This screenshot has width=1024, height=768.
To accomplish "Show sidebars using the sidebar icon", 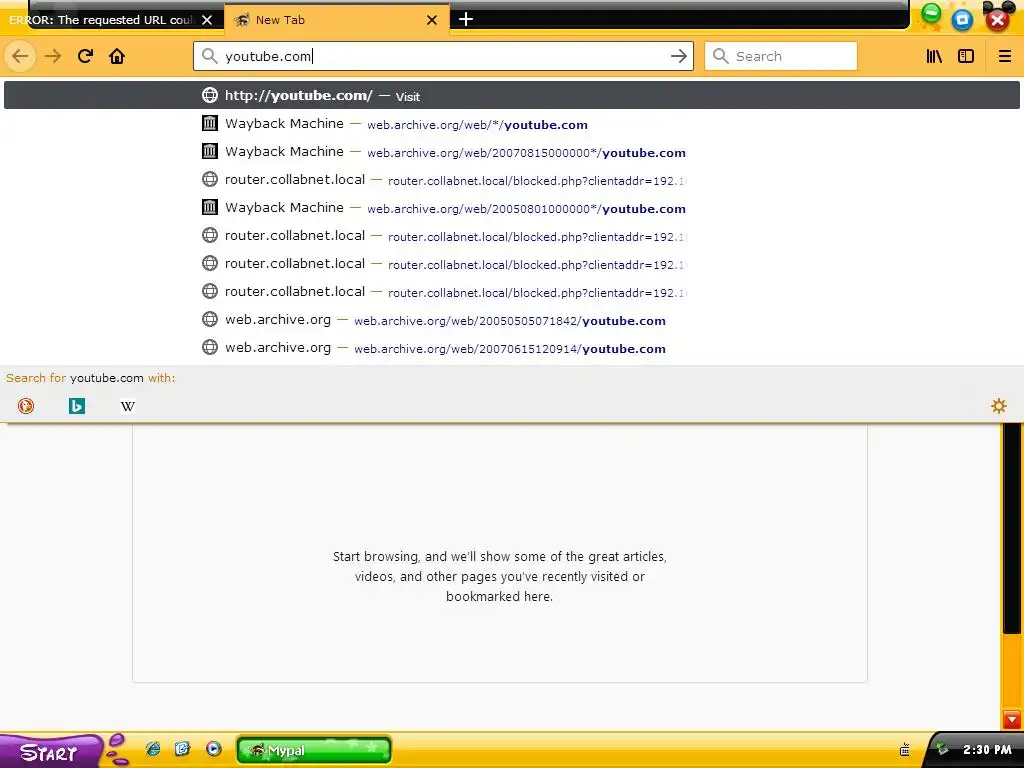I will (x=966, y=56).
